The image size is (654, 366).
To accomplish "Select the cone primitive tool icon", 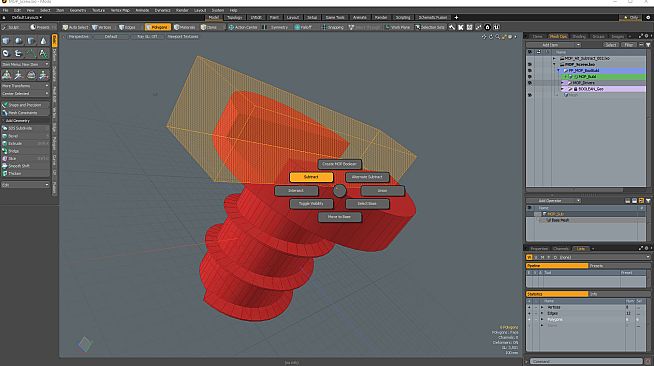I will click(43, 41).
